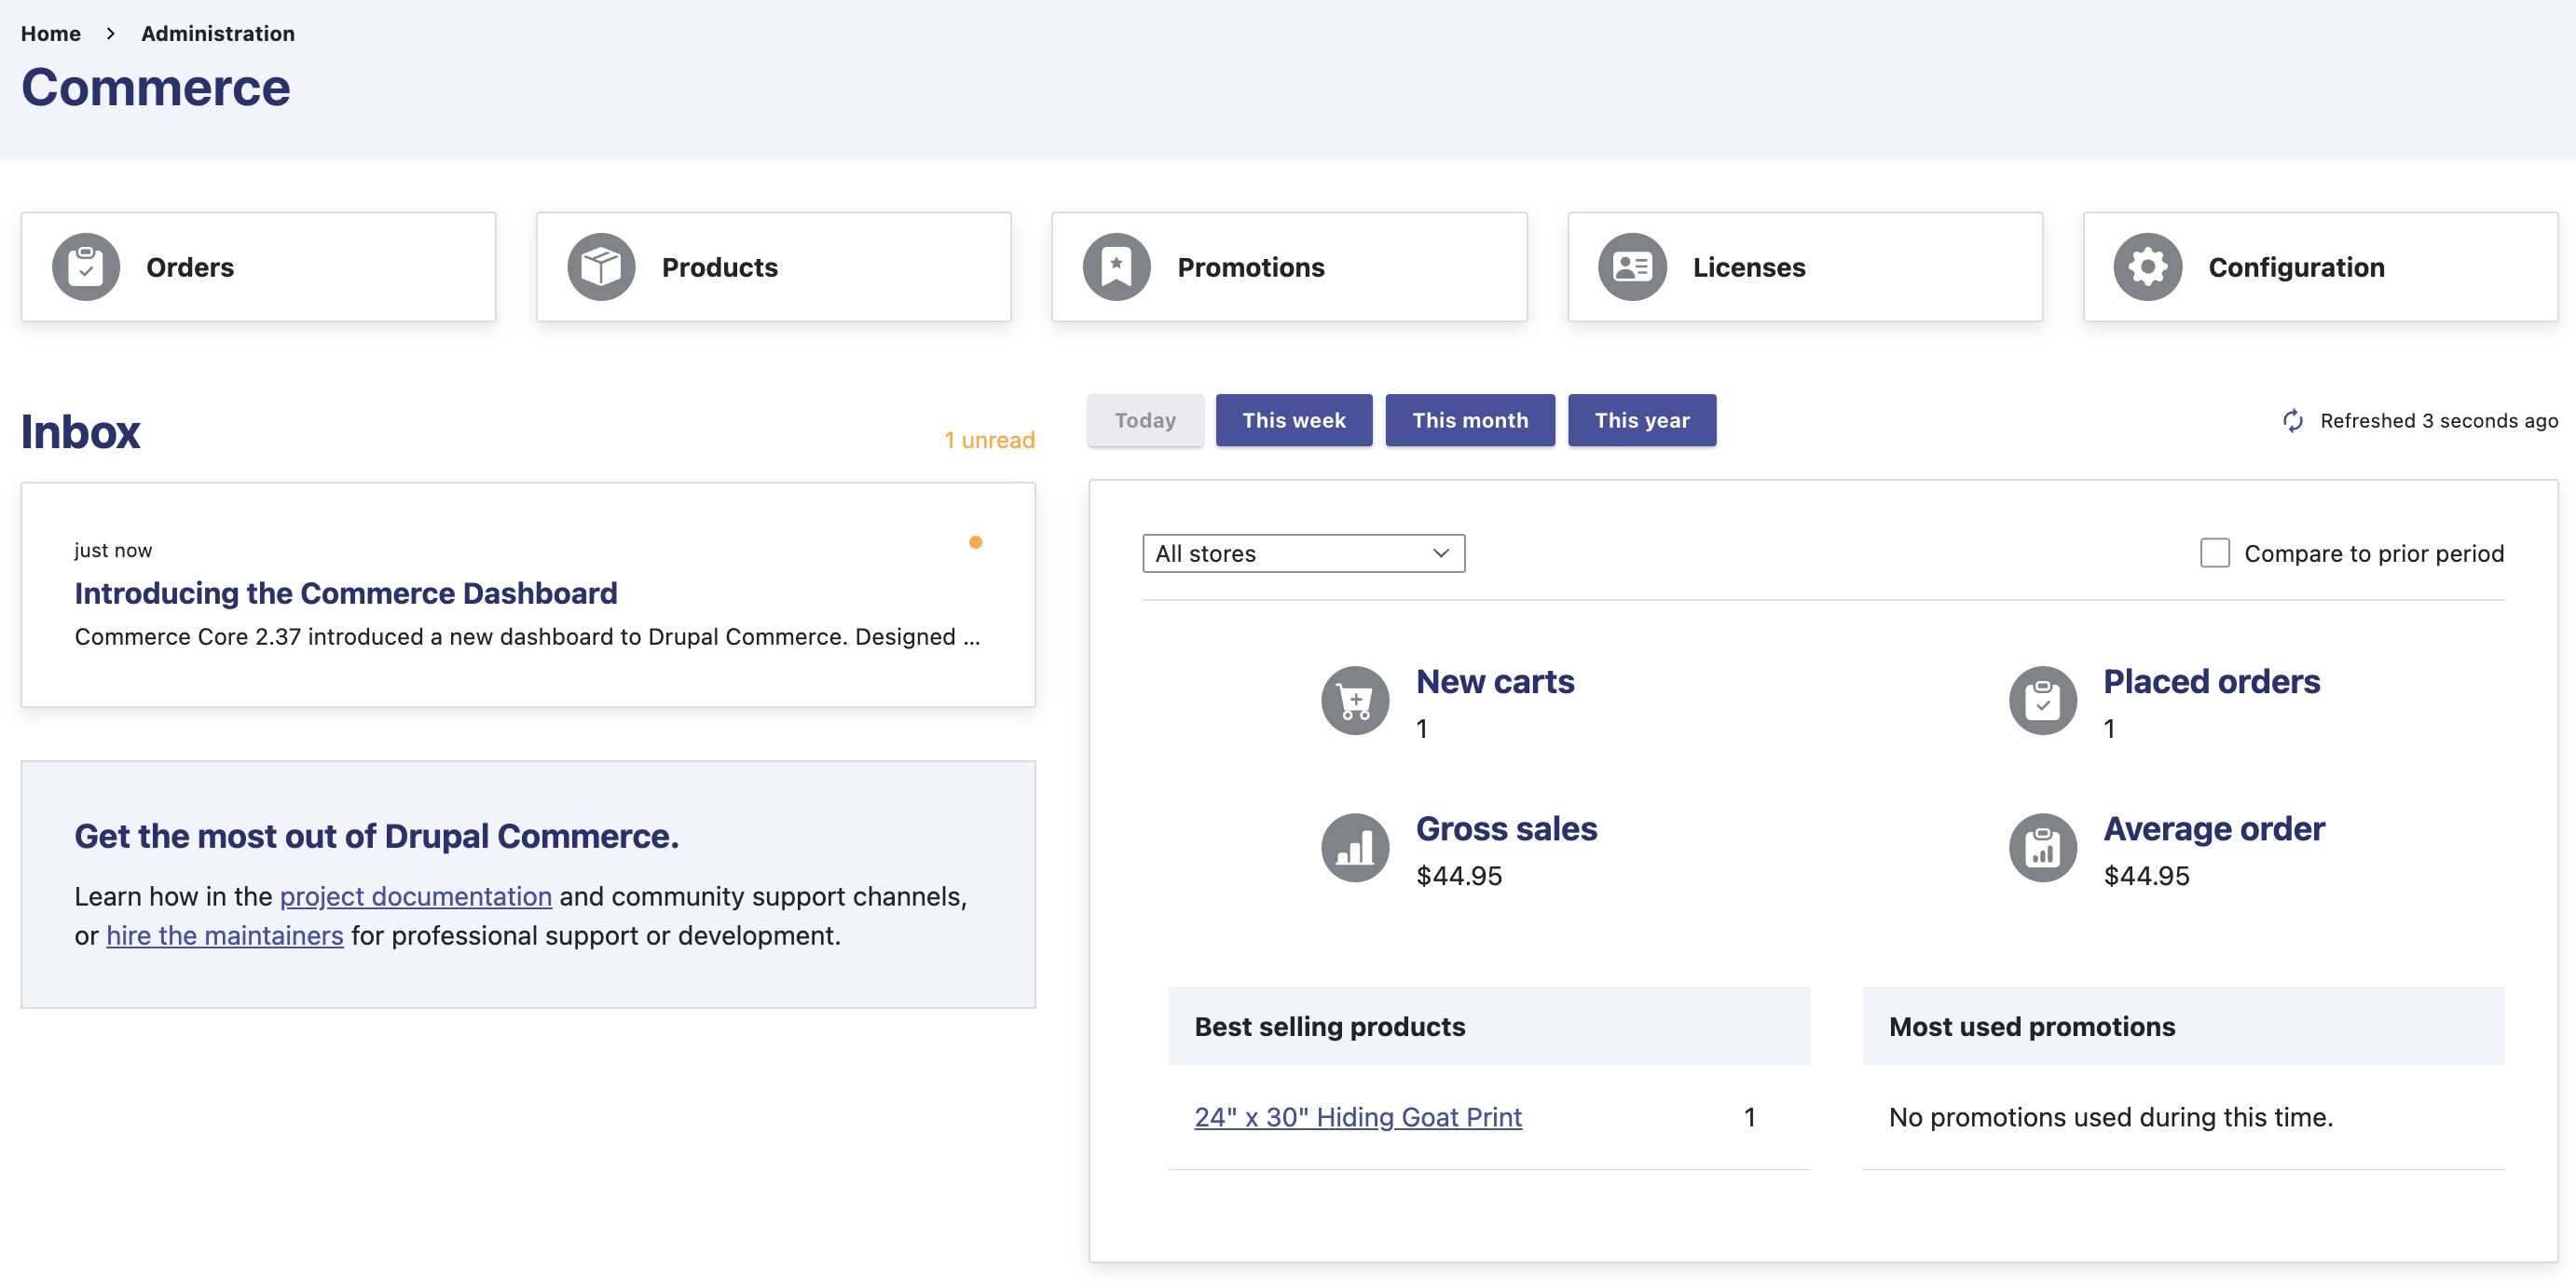Image resolution: width=2576 pixels, height=1282 pixels.
Task: Click the Placed orders clipboard icon
Action: click(x=2043, y=701)
